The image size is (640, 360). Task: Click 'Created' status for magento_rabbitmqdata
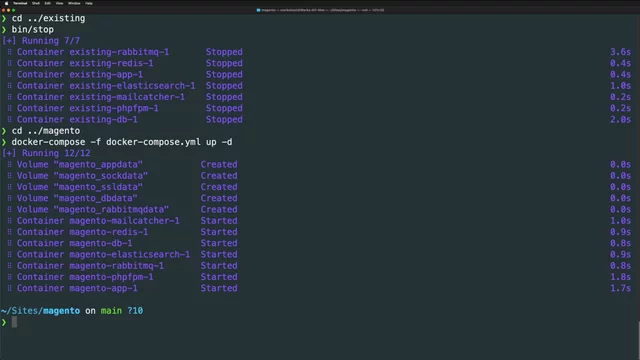click(x=219, y=209)
